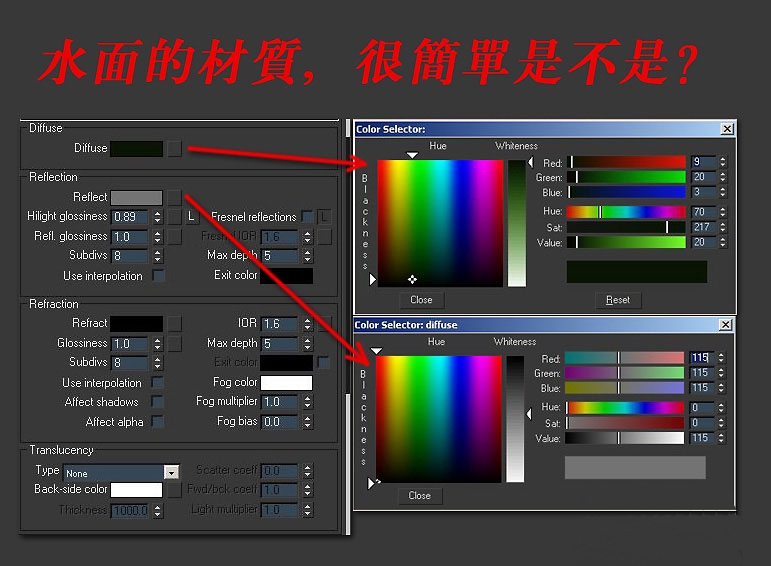
Task: Pick a color in the top Color Selector hue field
Action: [441, 223]
